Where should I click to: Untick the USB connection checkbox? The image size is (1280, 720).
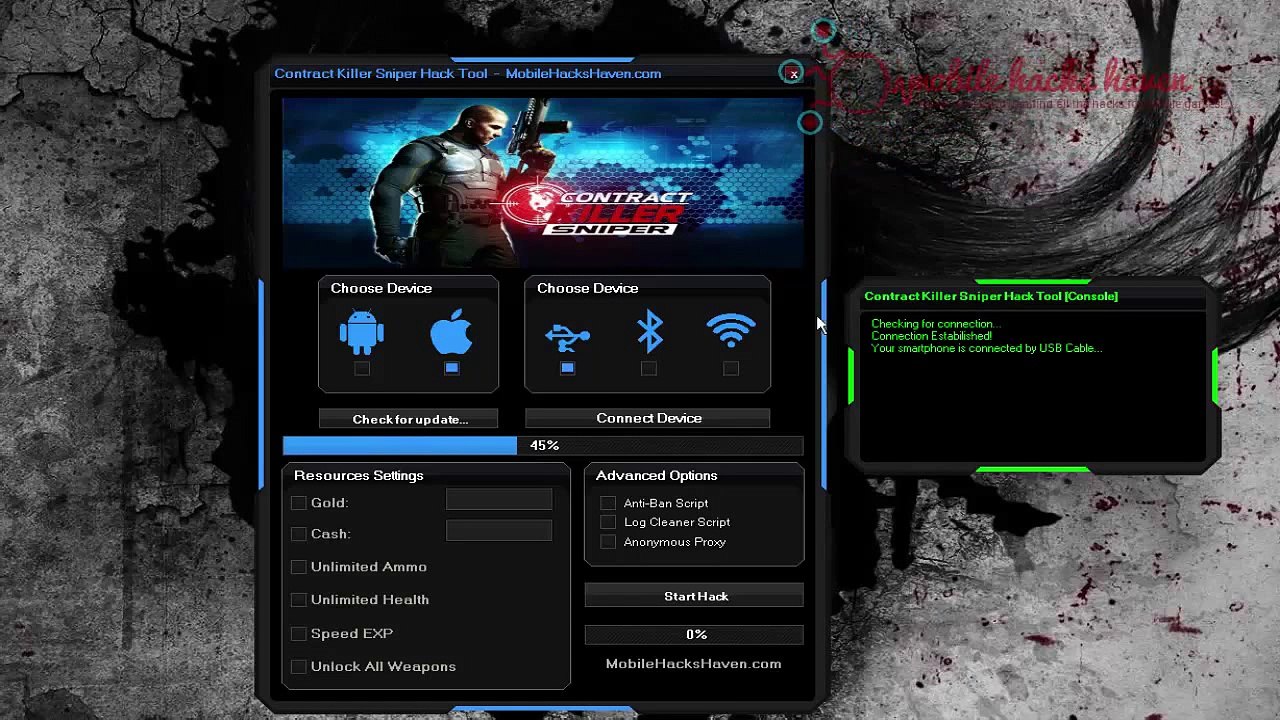tap(567, 368)
